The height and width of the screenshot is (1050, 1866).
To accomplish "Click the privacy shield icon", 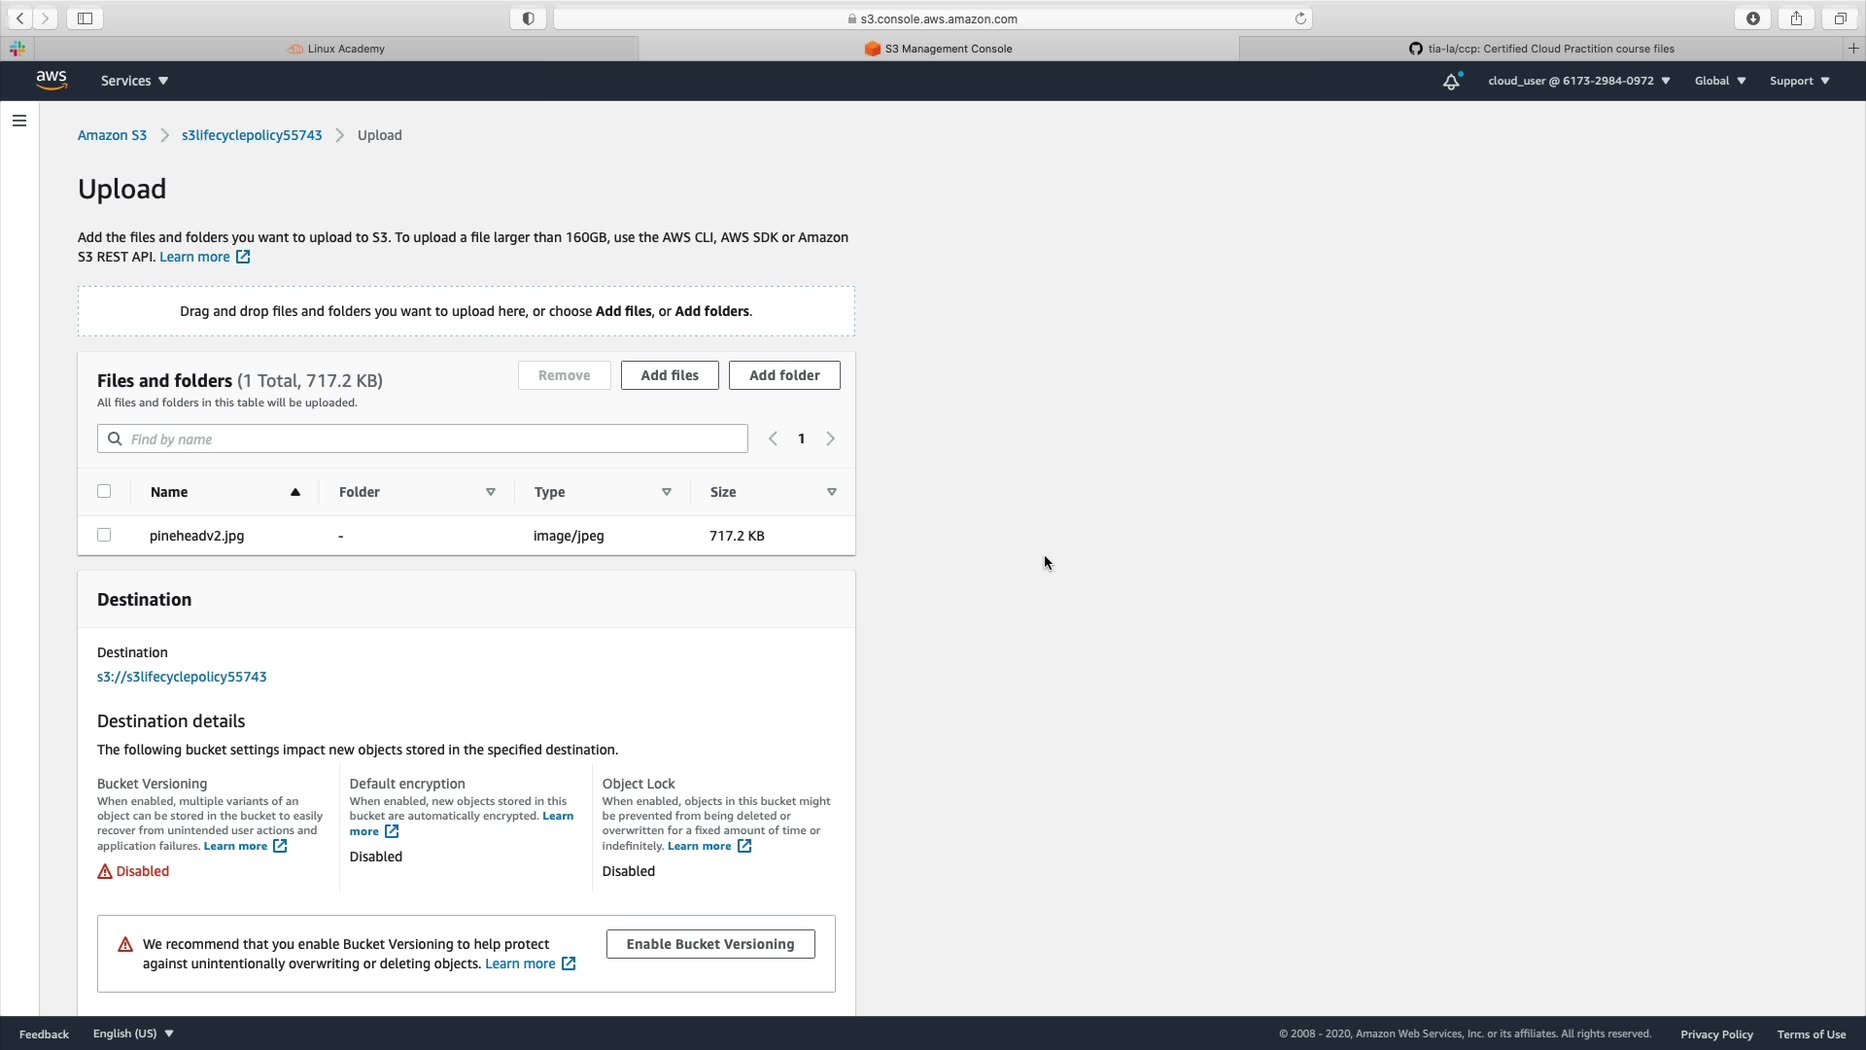I will click(x=528, y=18).
